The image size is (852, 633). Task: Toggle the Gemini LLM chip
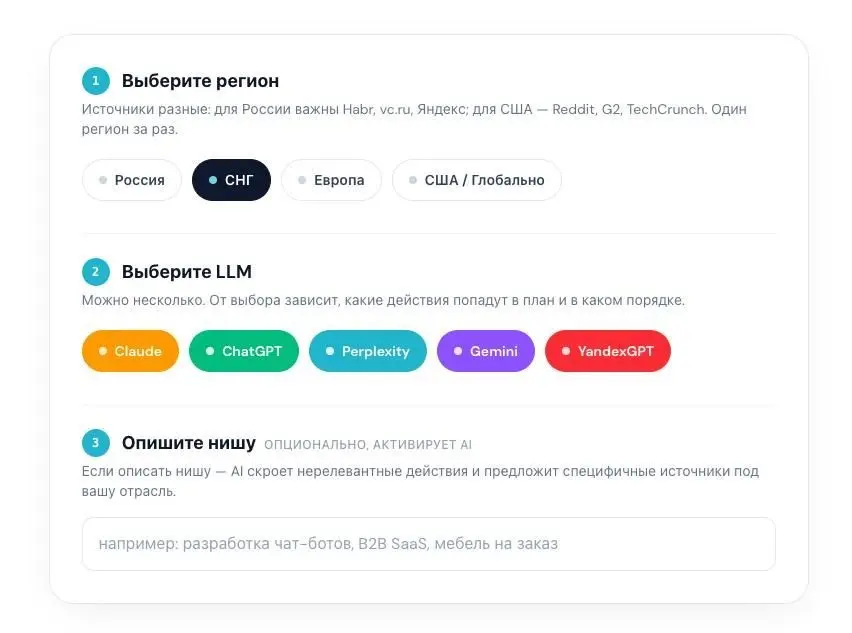tap(486, 351)
